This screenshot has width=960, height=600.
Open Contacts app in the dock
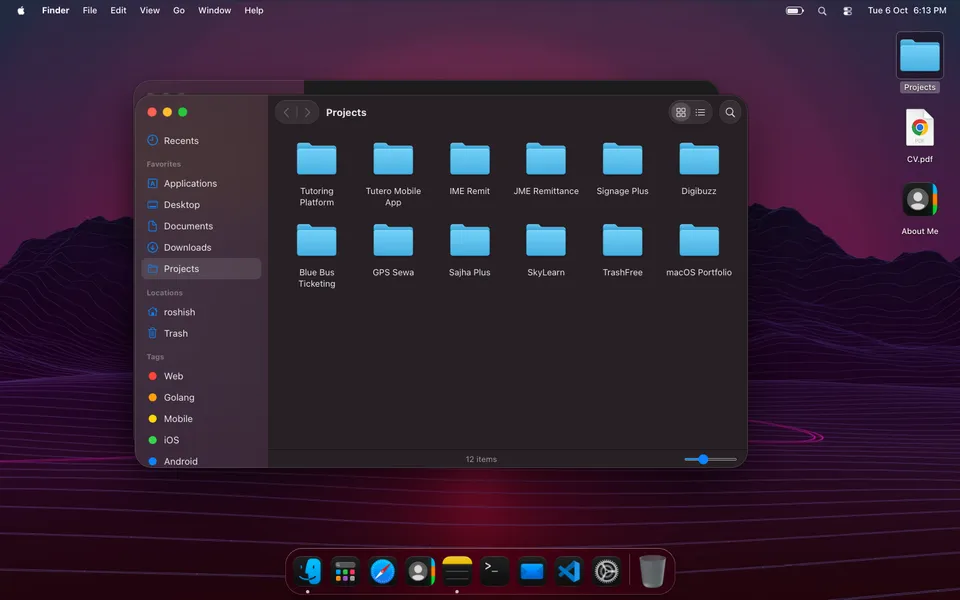[x=419, y=571]
